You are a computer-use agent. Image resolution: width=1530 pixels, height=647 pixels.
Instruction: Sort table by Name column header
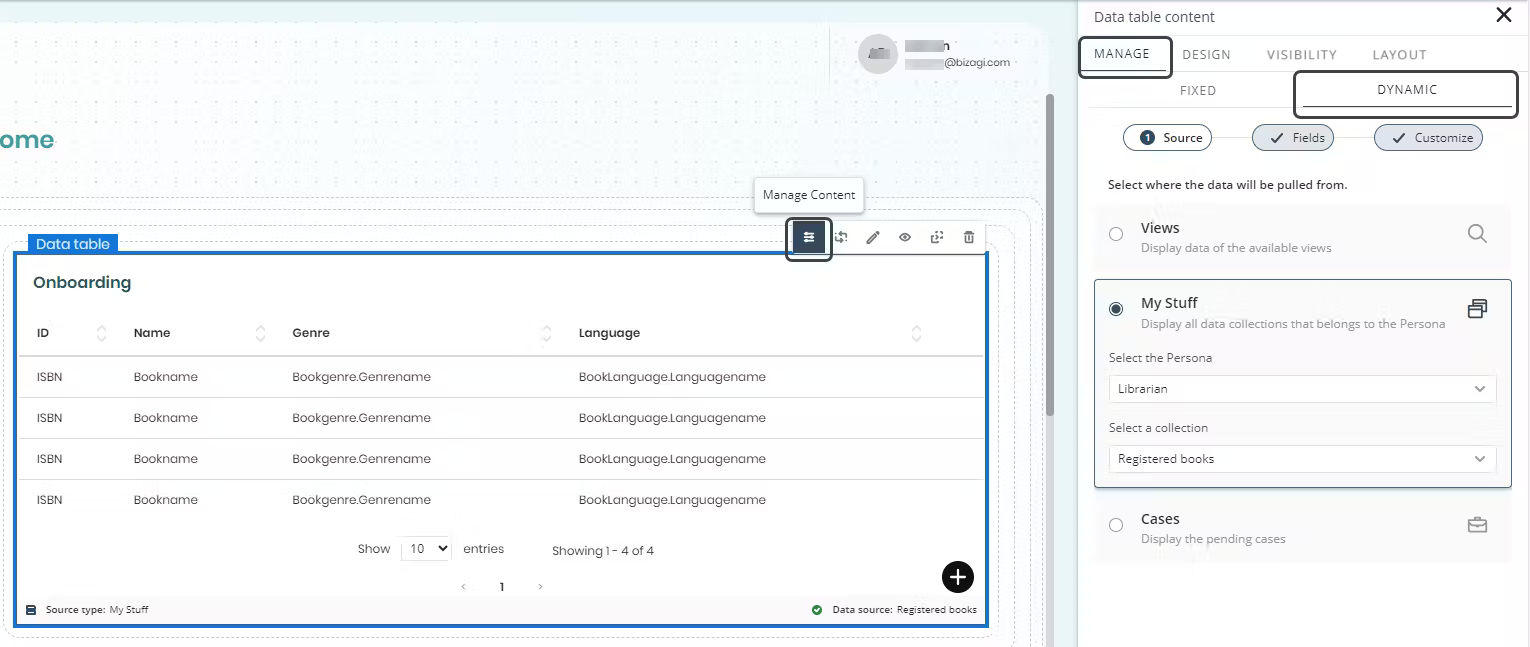(152, 333)
